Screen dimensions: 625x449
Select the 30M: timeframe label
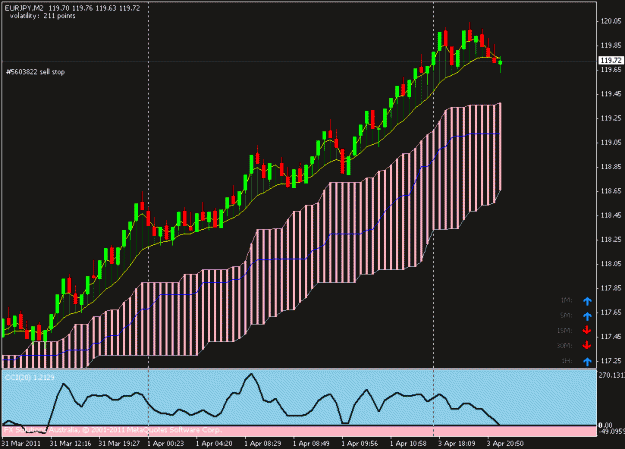coord(565,346)
